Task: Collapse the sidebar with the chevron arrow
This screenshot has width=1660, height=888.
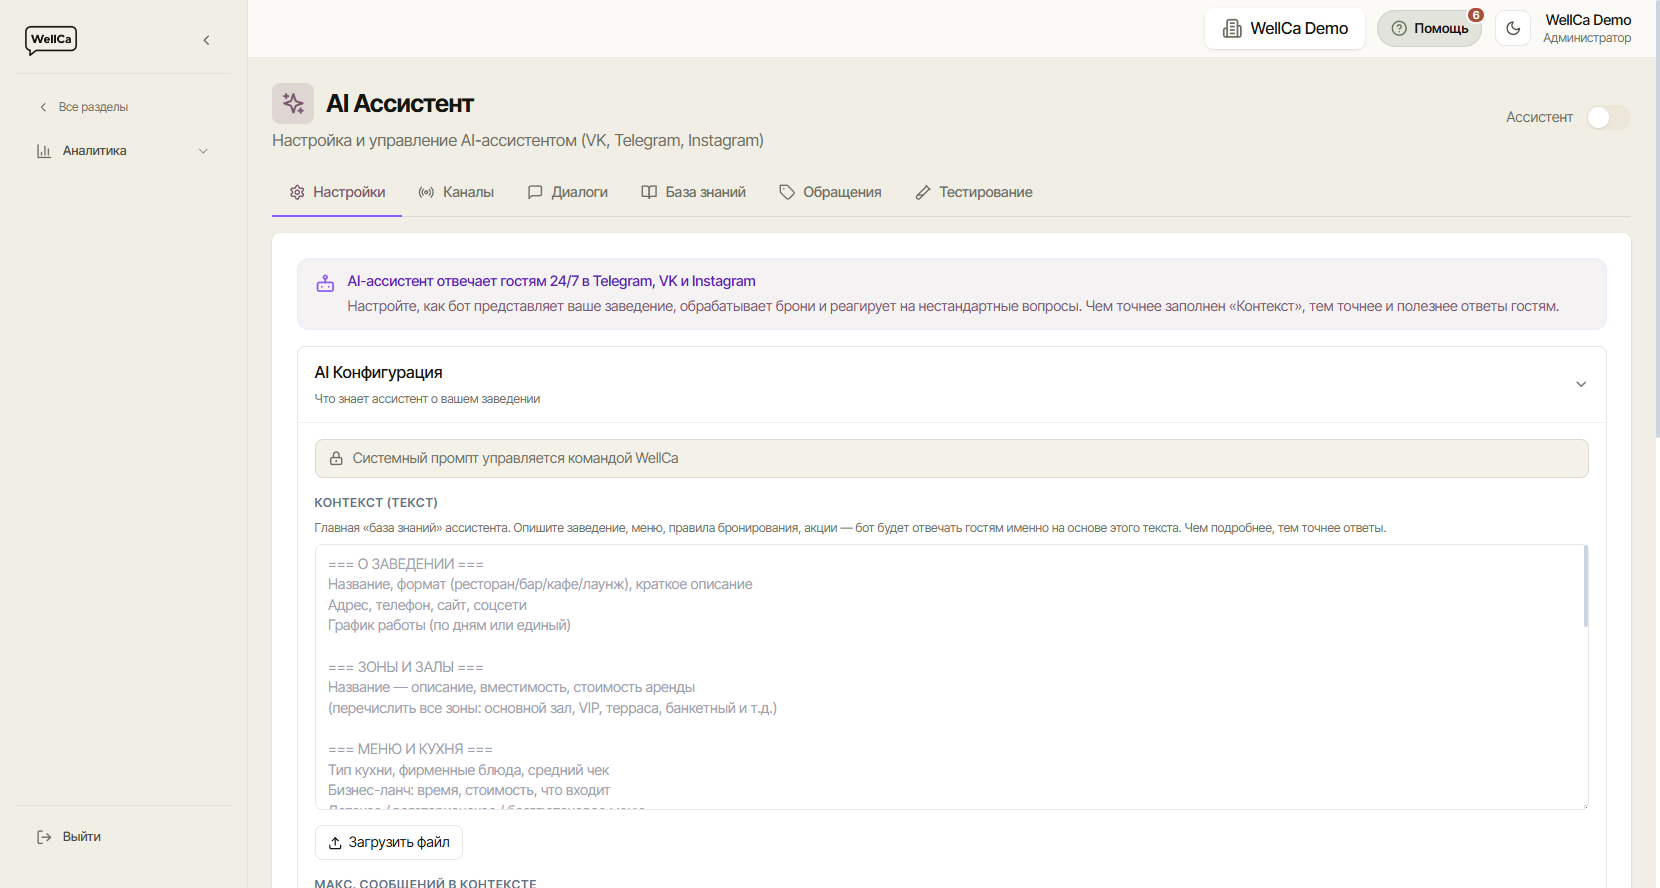Action: [207, 40]
